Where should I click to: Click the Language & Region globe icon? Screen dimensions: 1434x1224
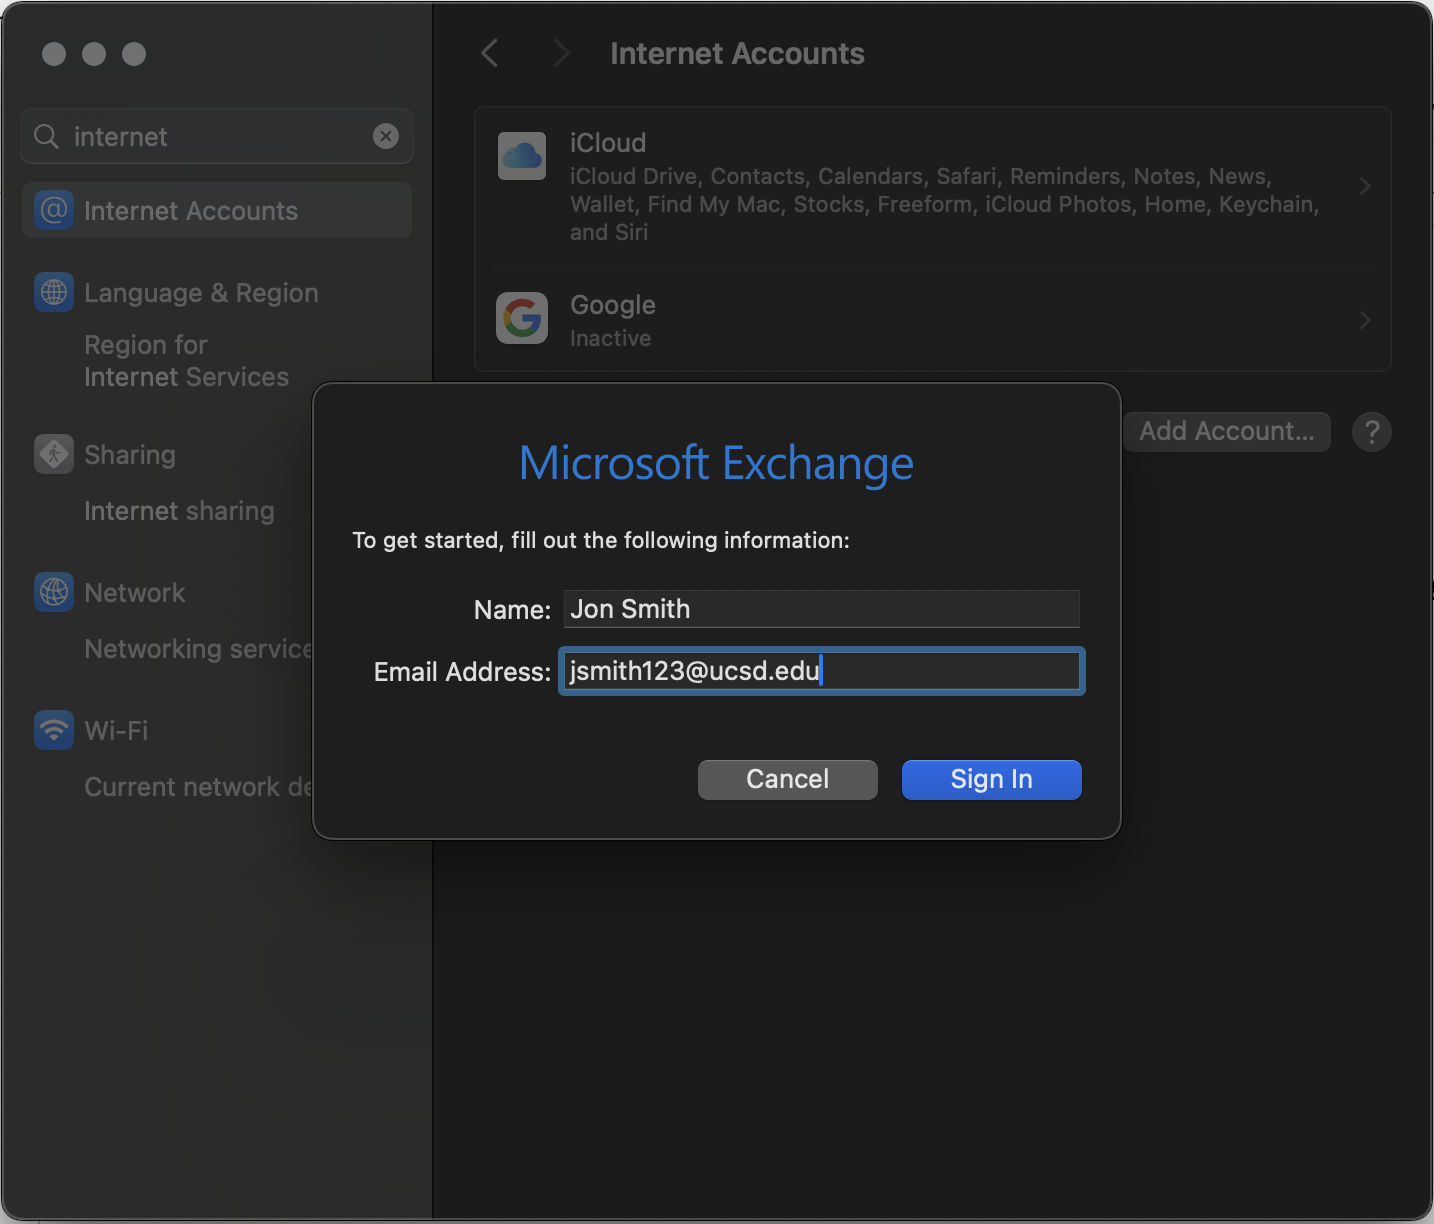coord(54,292)
